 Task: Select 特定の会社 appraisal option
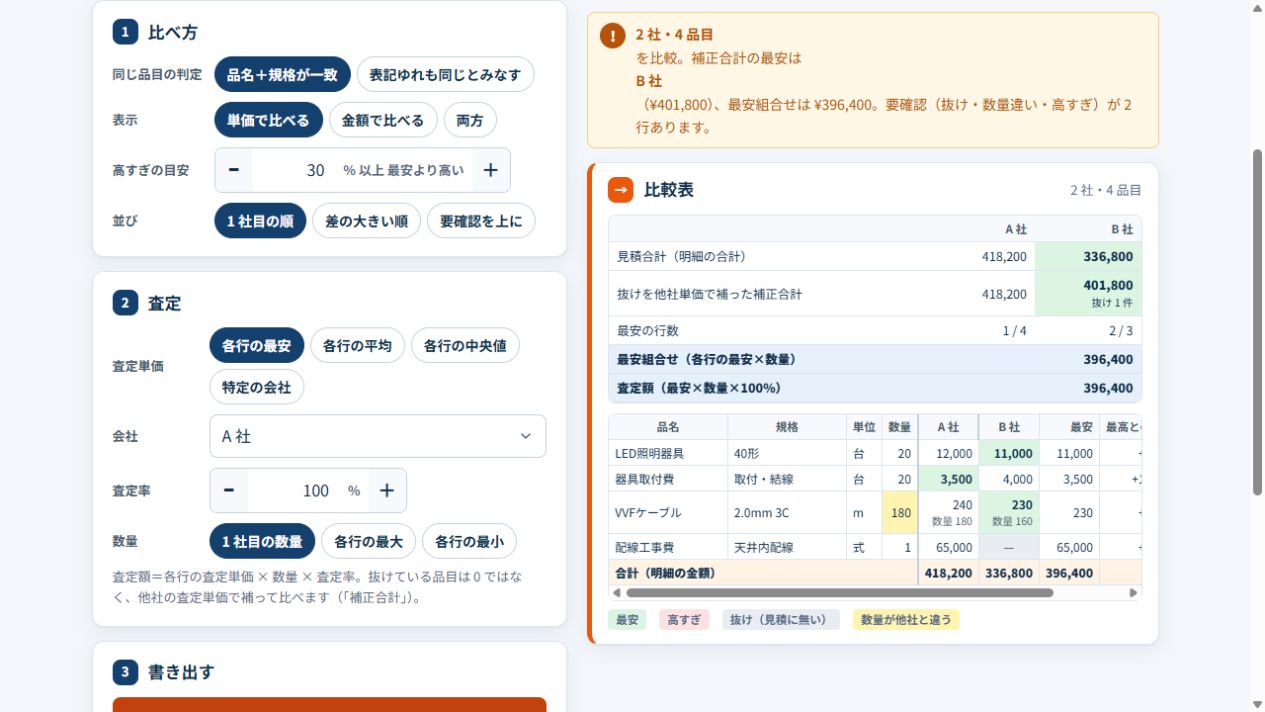pos(256,387)
